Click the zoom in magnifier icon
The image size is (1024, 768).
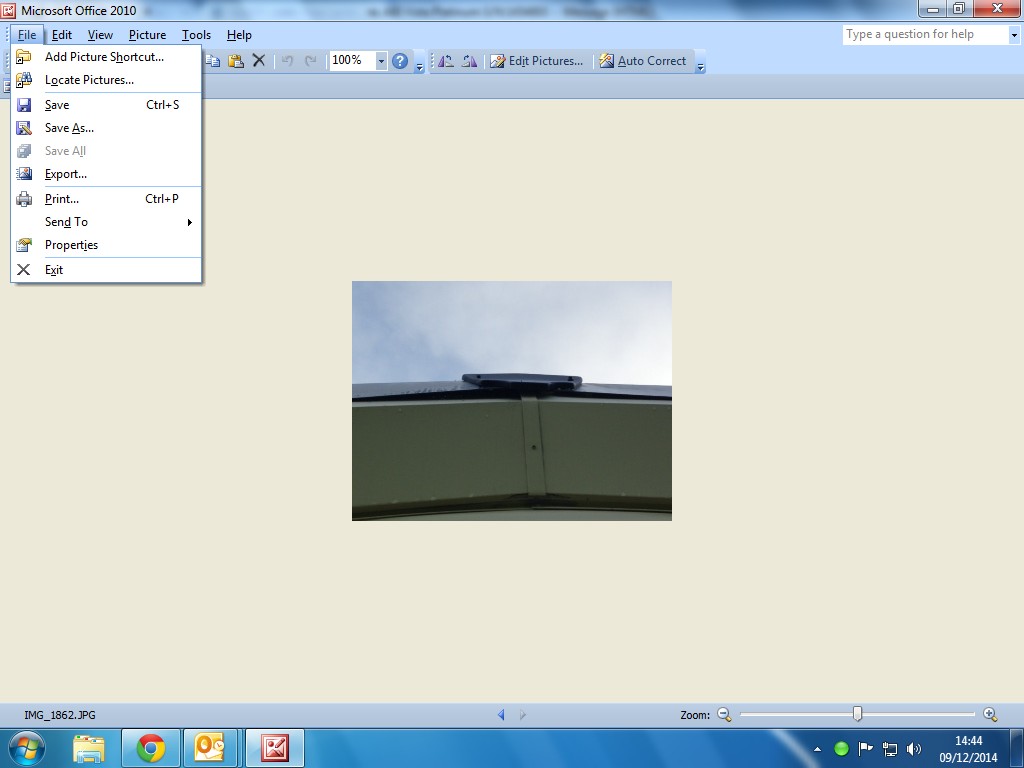(x=990, y=714)
